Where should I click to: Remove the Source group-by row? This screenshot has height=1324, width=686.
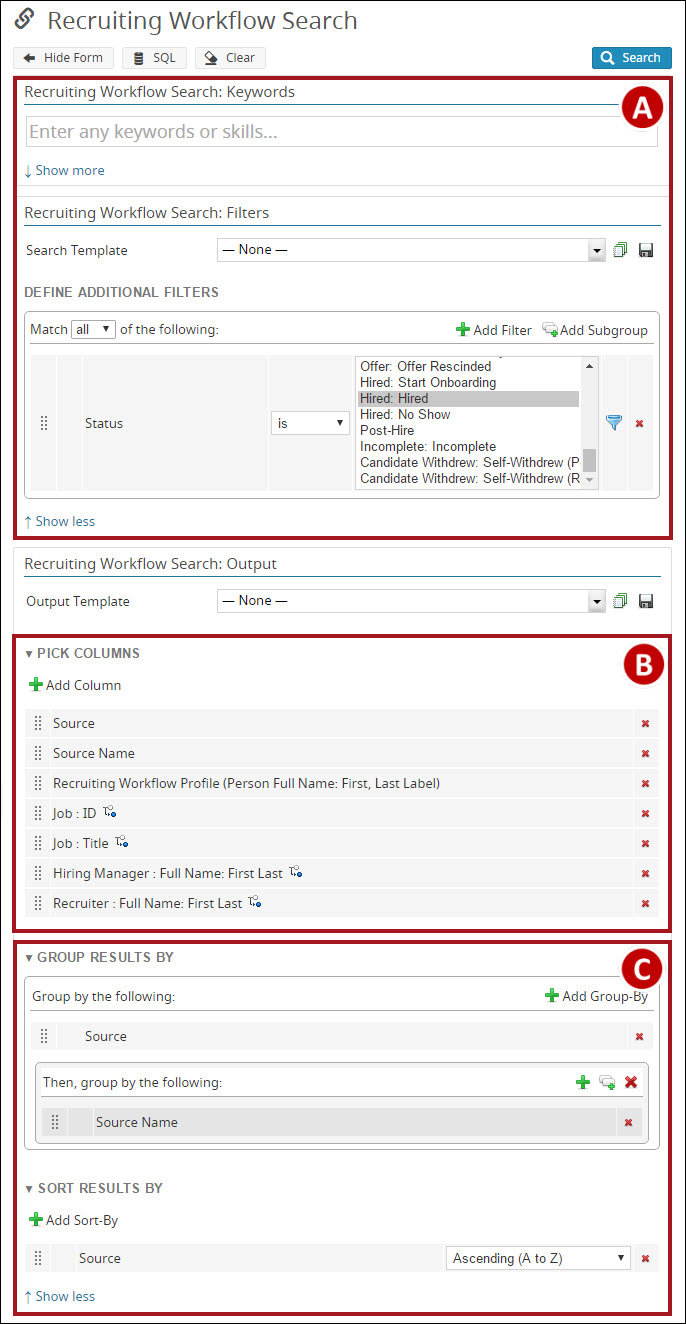639,1037
